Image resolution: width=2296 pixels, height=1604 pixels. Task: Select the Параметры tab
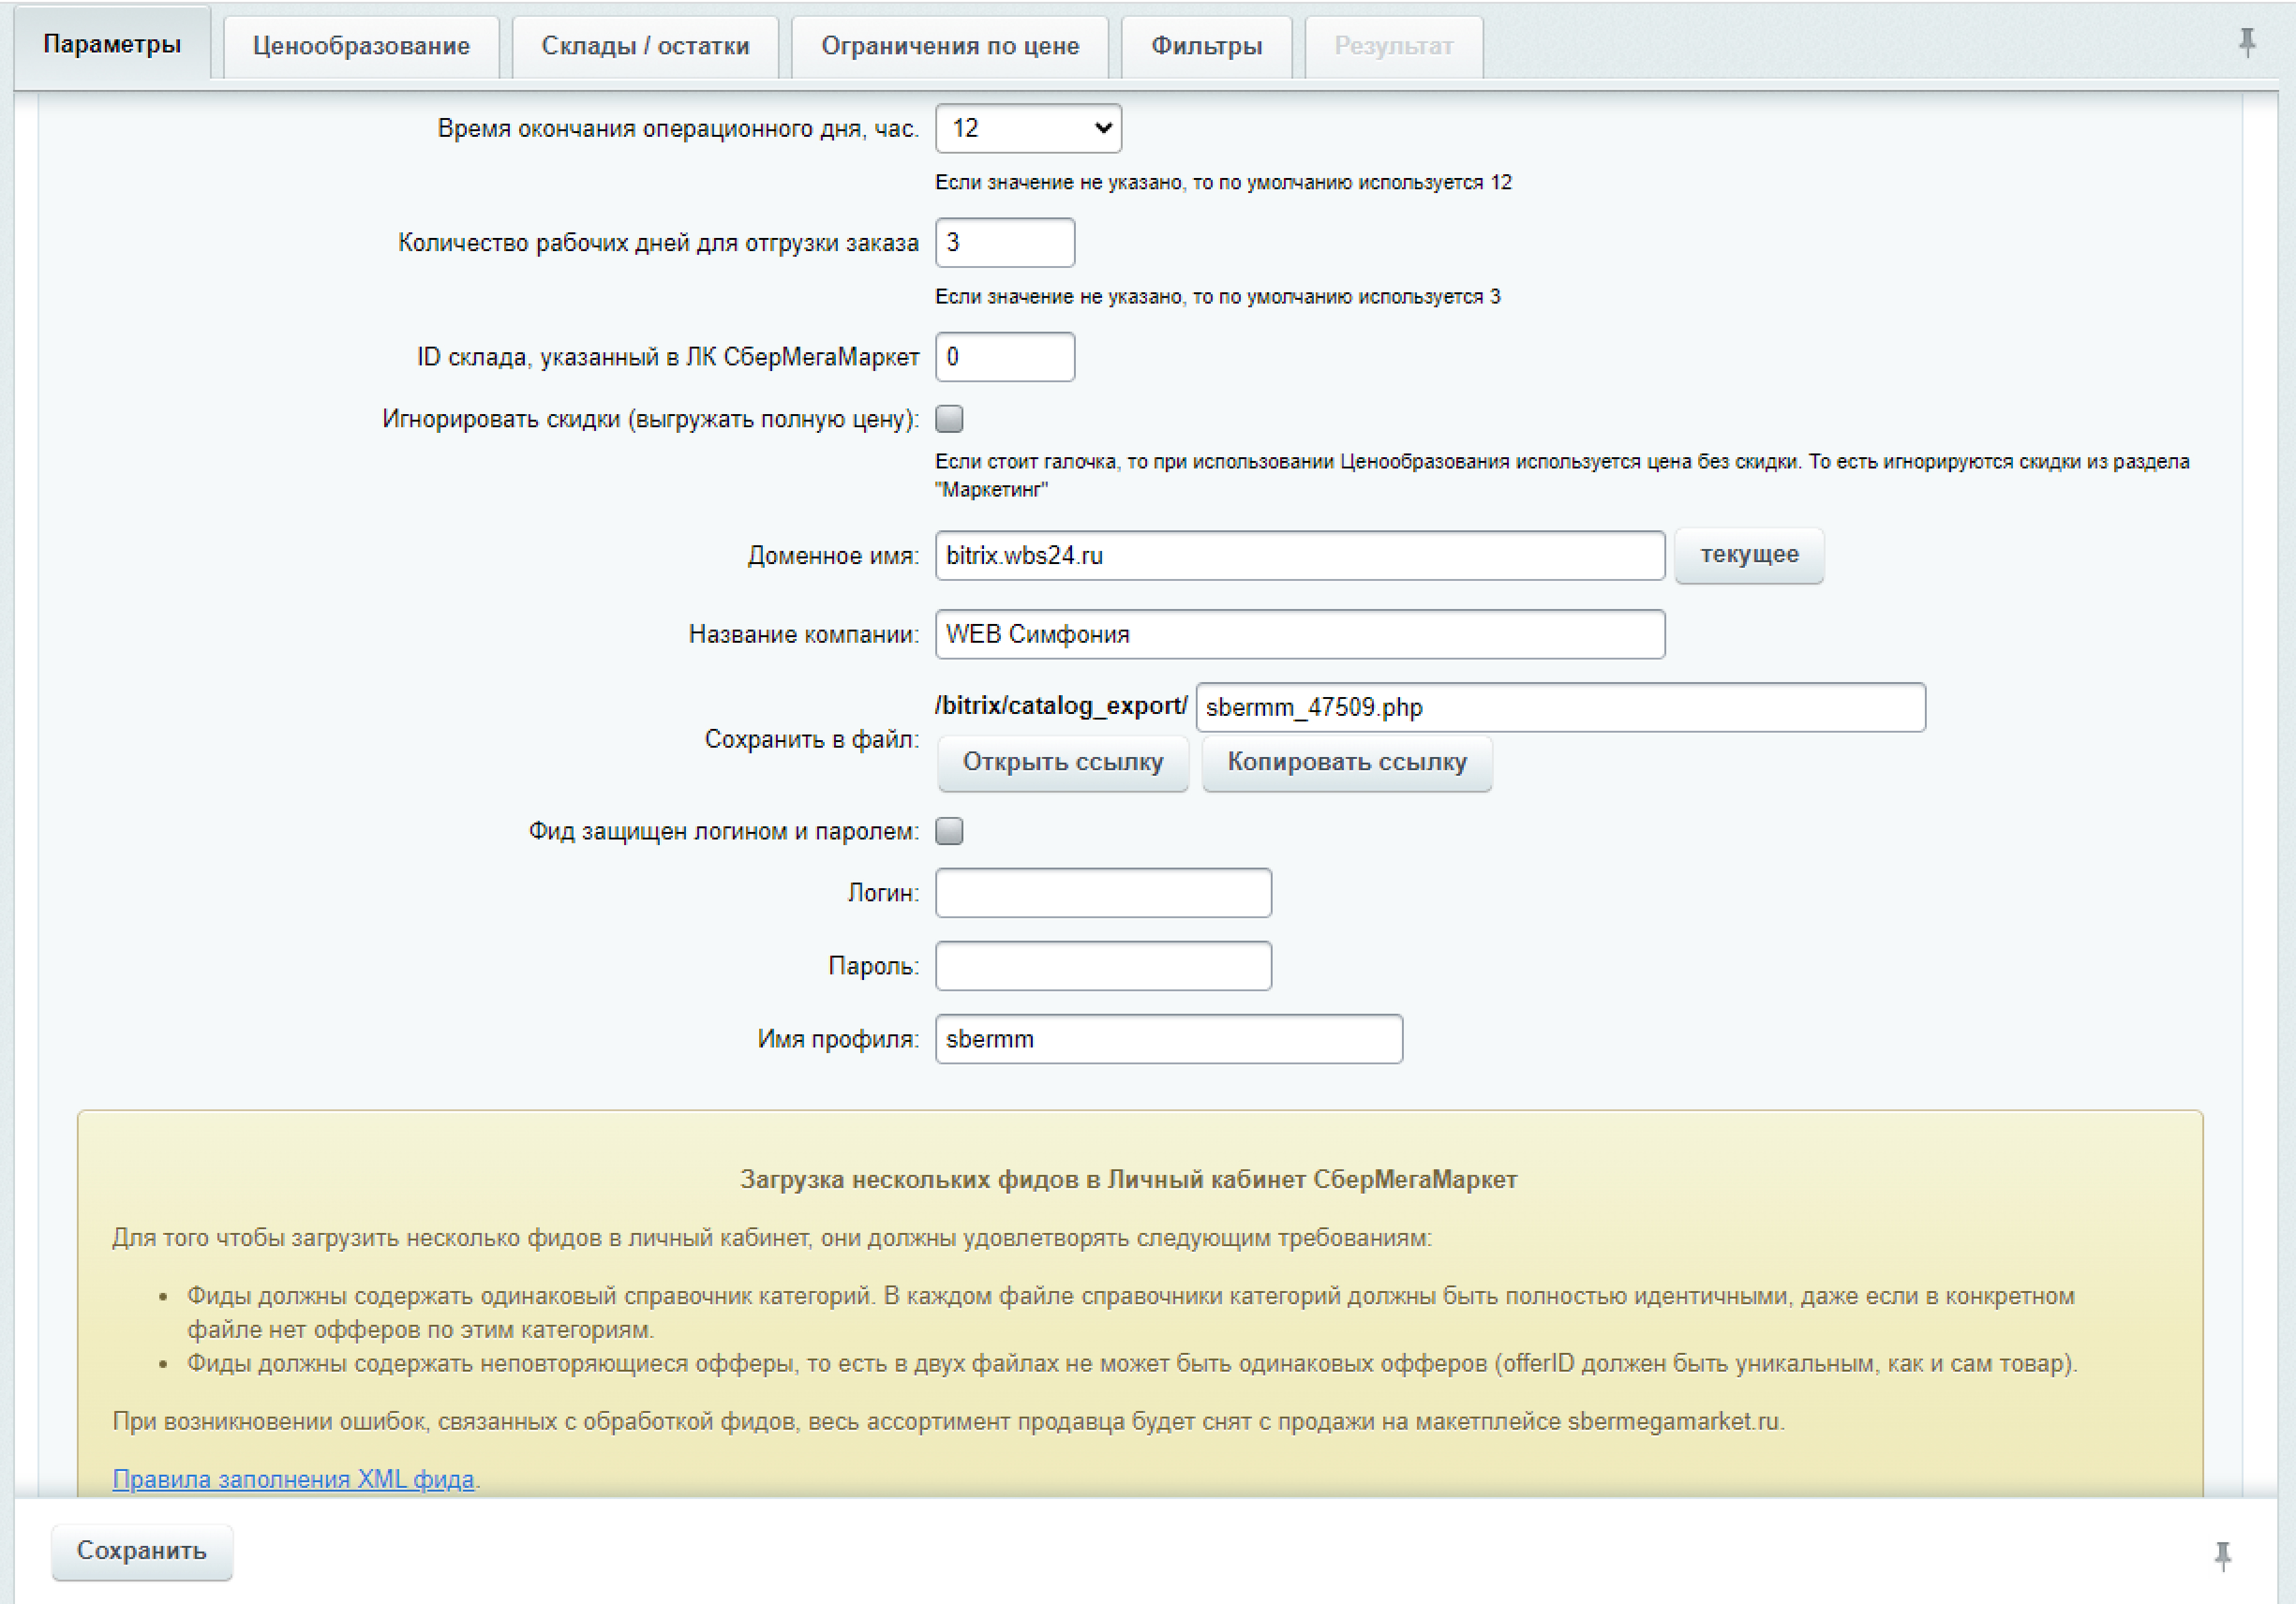pyautogui.click(x=112, y=44)
